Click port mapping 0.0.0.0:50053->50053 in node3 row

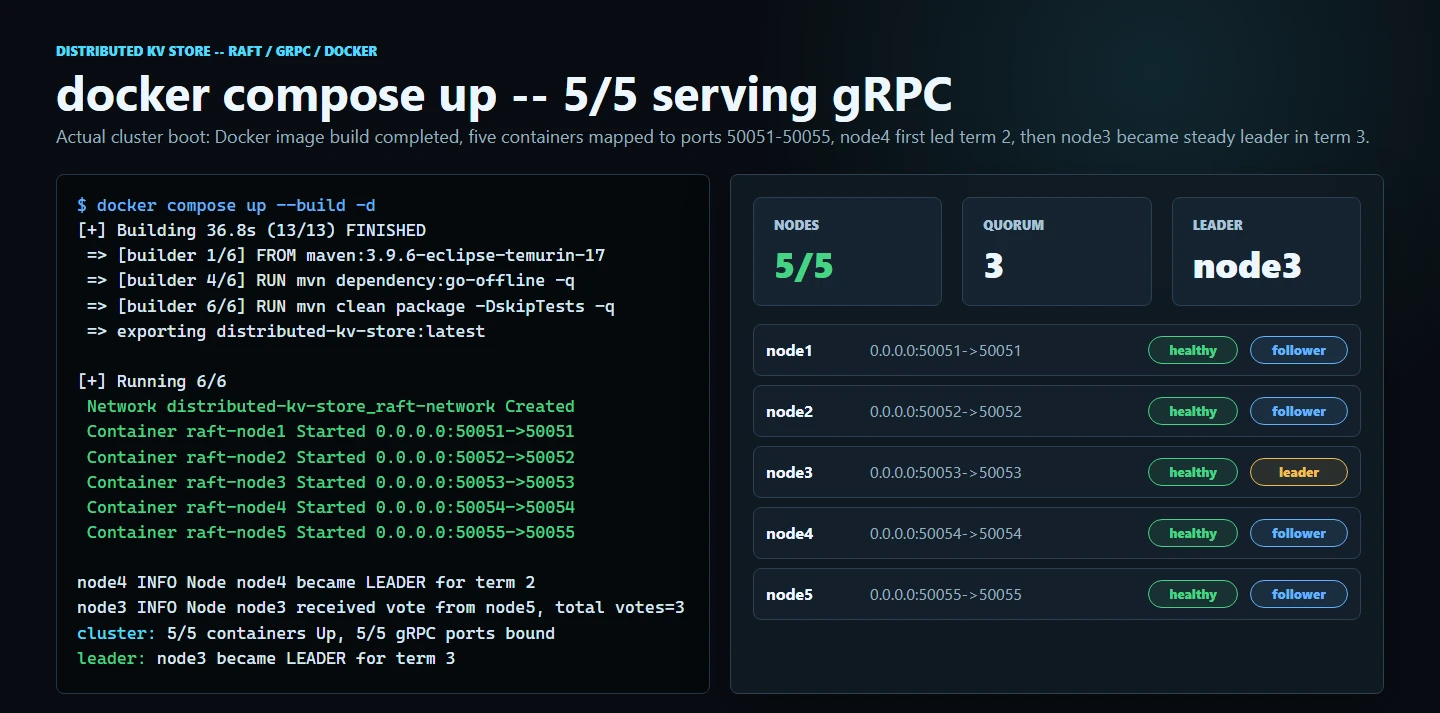tap(946, 473)
